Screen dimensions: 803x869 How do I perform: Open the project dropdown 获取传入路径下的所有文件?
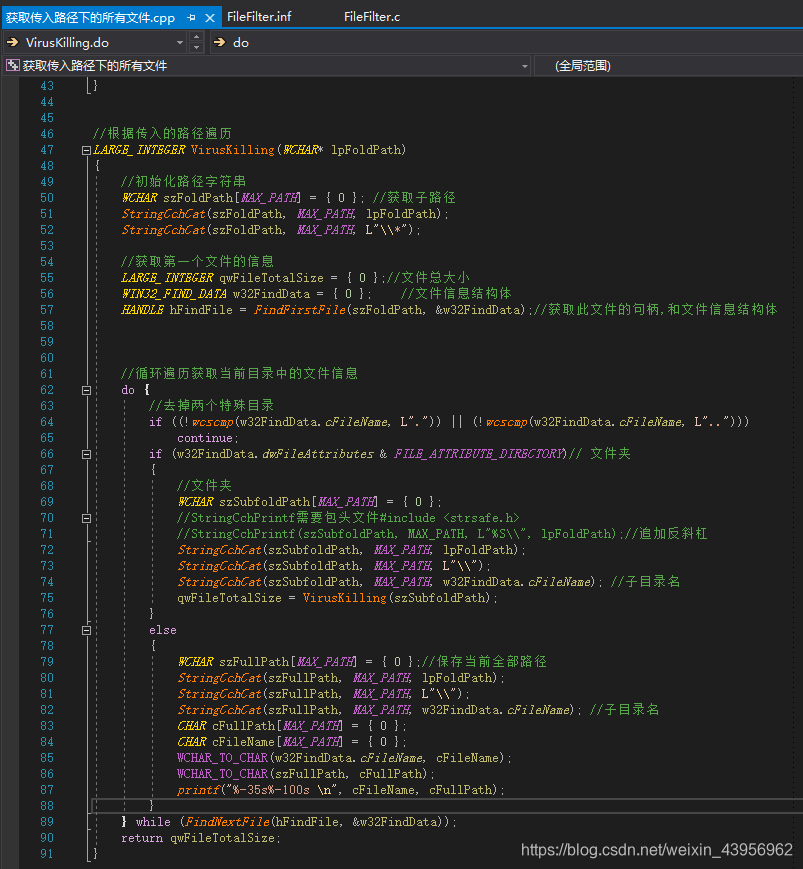click(x=524, y=66)
